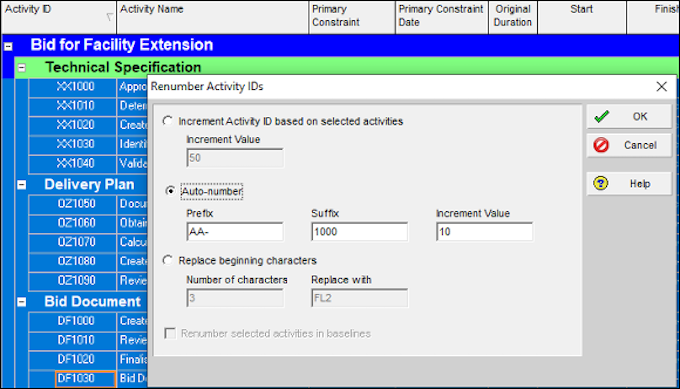
Task: Tick Renumber selected activities in baselines checkbox
Action: [170, 333]
